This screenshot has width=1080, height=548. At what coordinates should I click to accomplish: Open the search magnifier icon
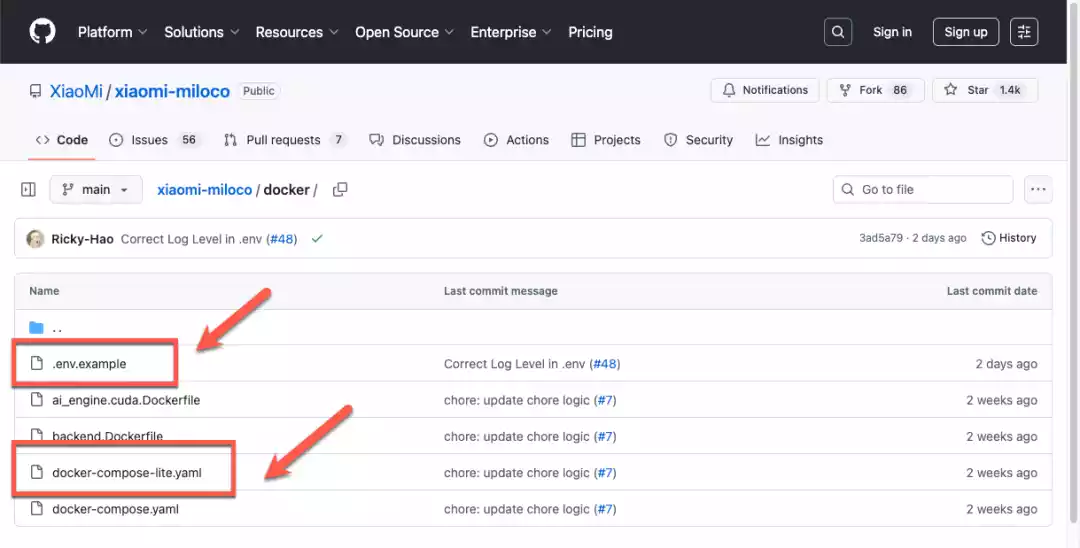click(x=838, y=32)
